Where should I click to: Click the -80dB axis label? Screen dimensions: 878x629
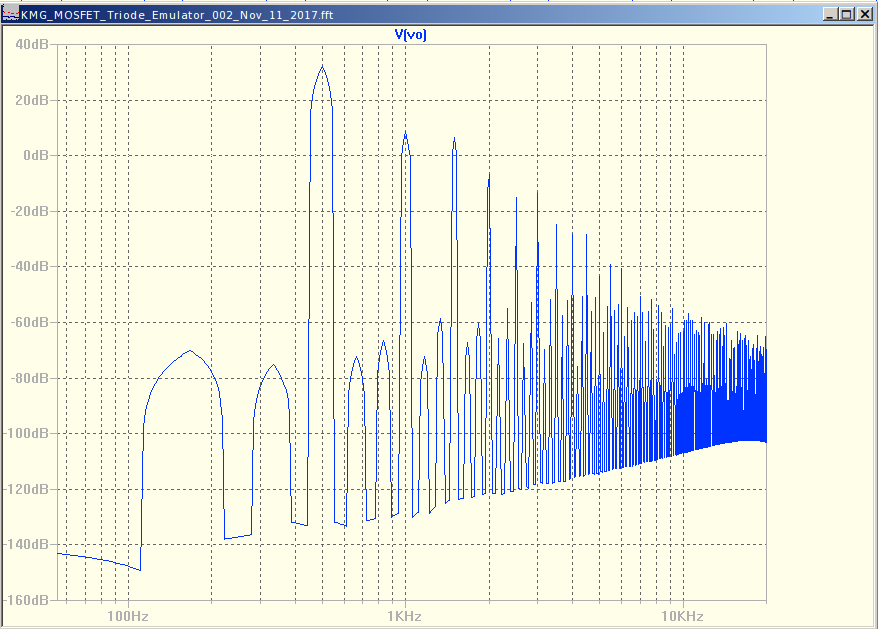tap(30, 378)
